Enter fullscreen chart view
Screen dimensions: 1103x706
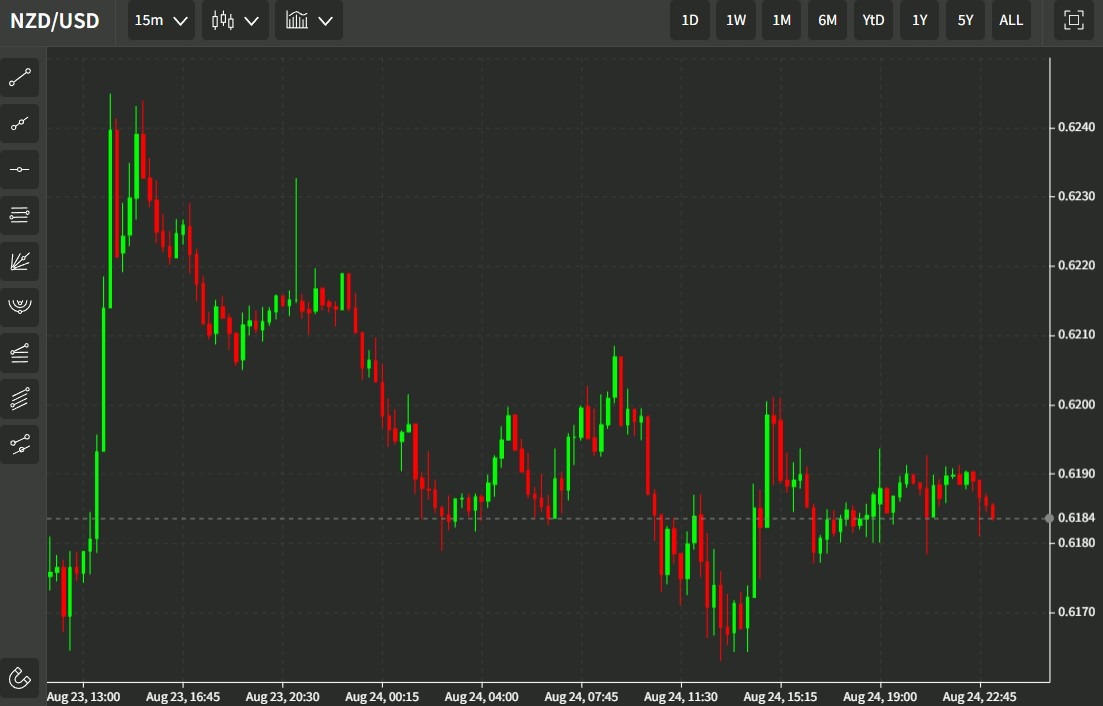[x=1073, y=20]
